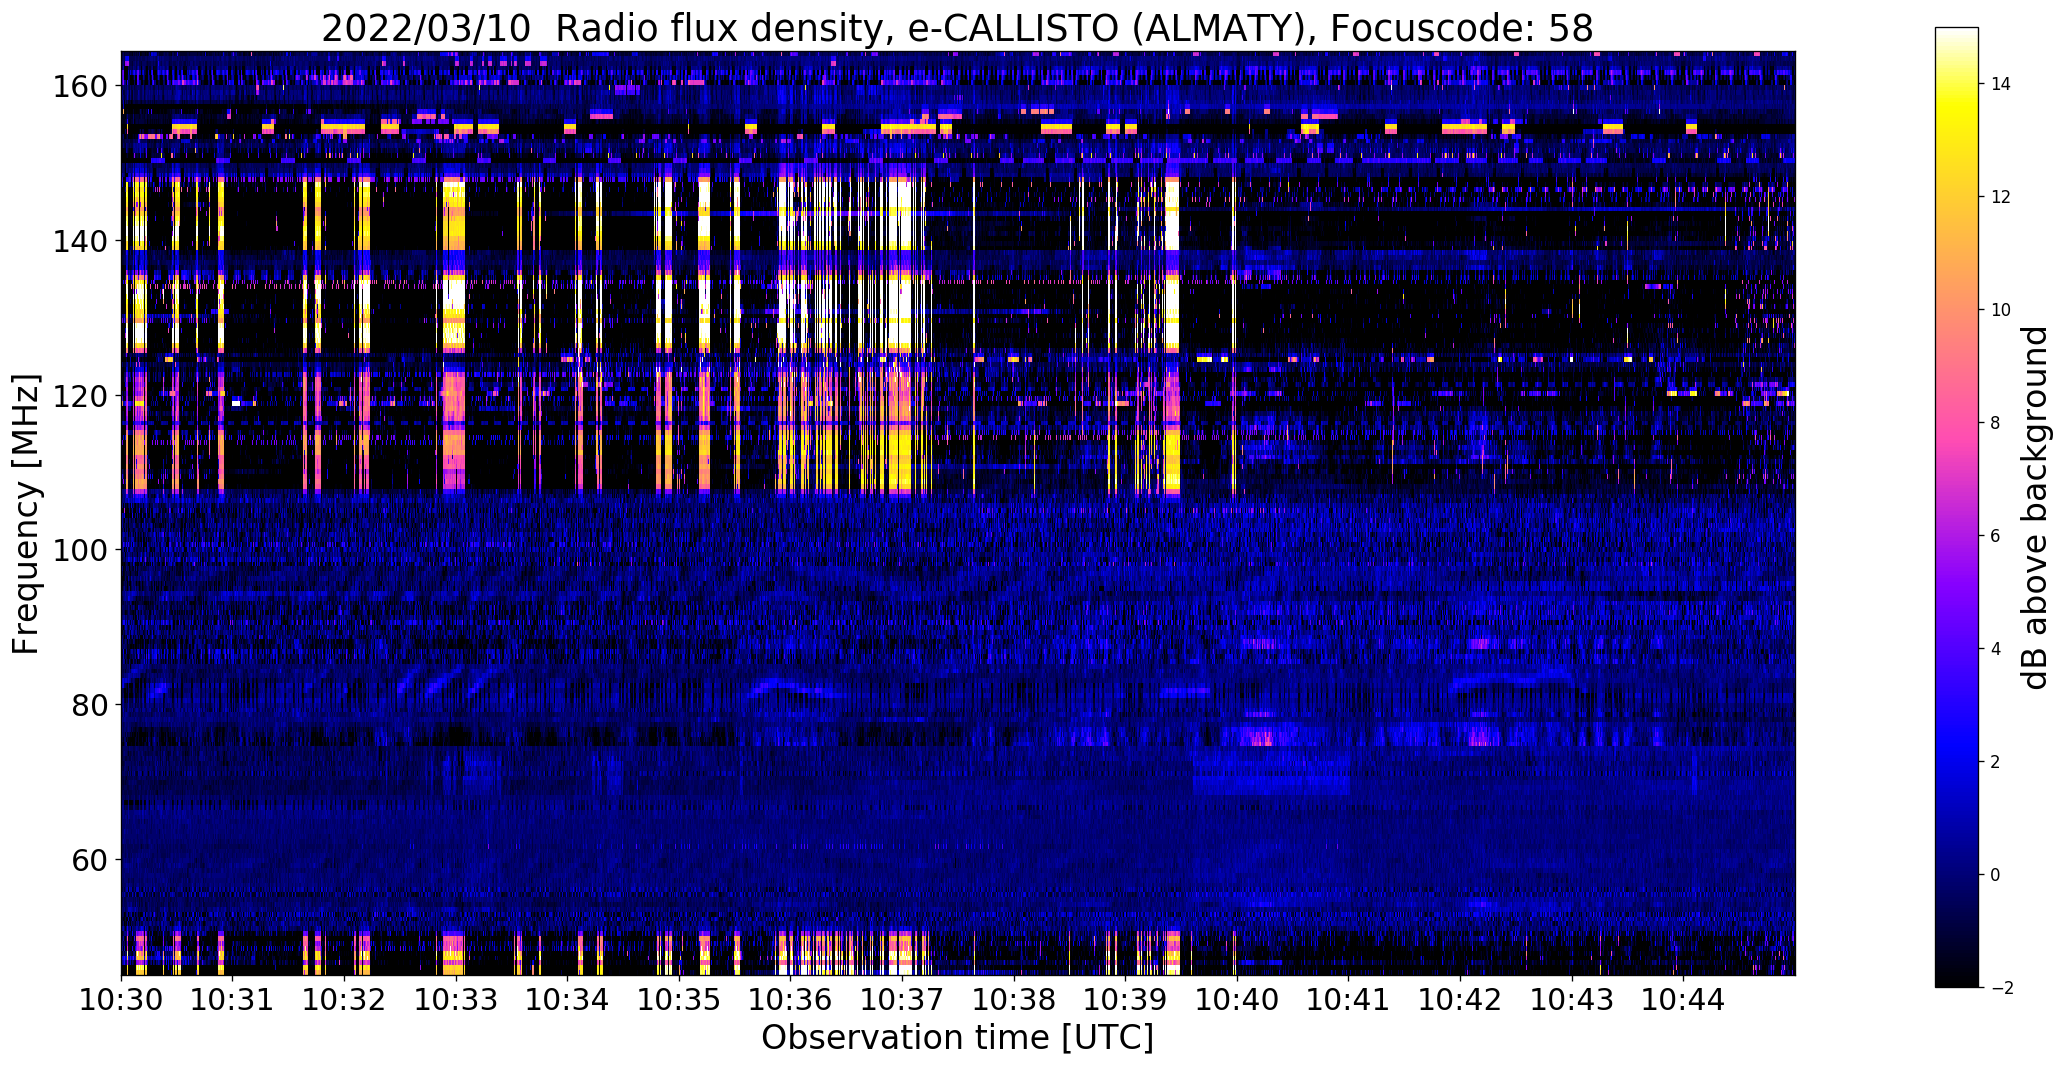Click the 'dB above background' colorbar label
2066x1067 pixels.
point(2035,507)
